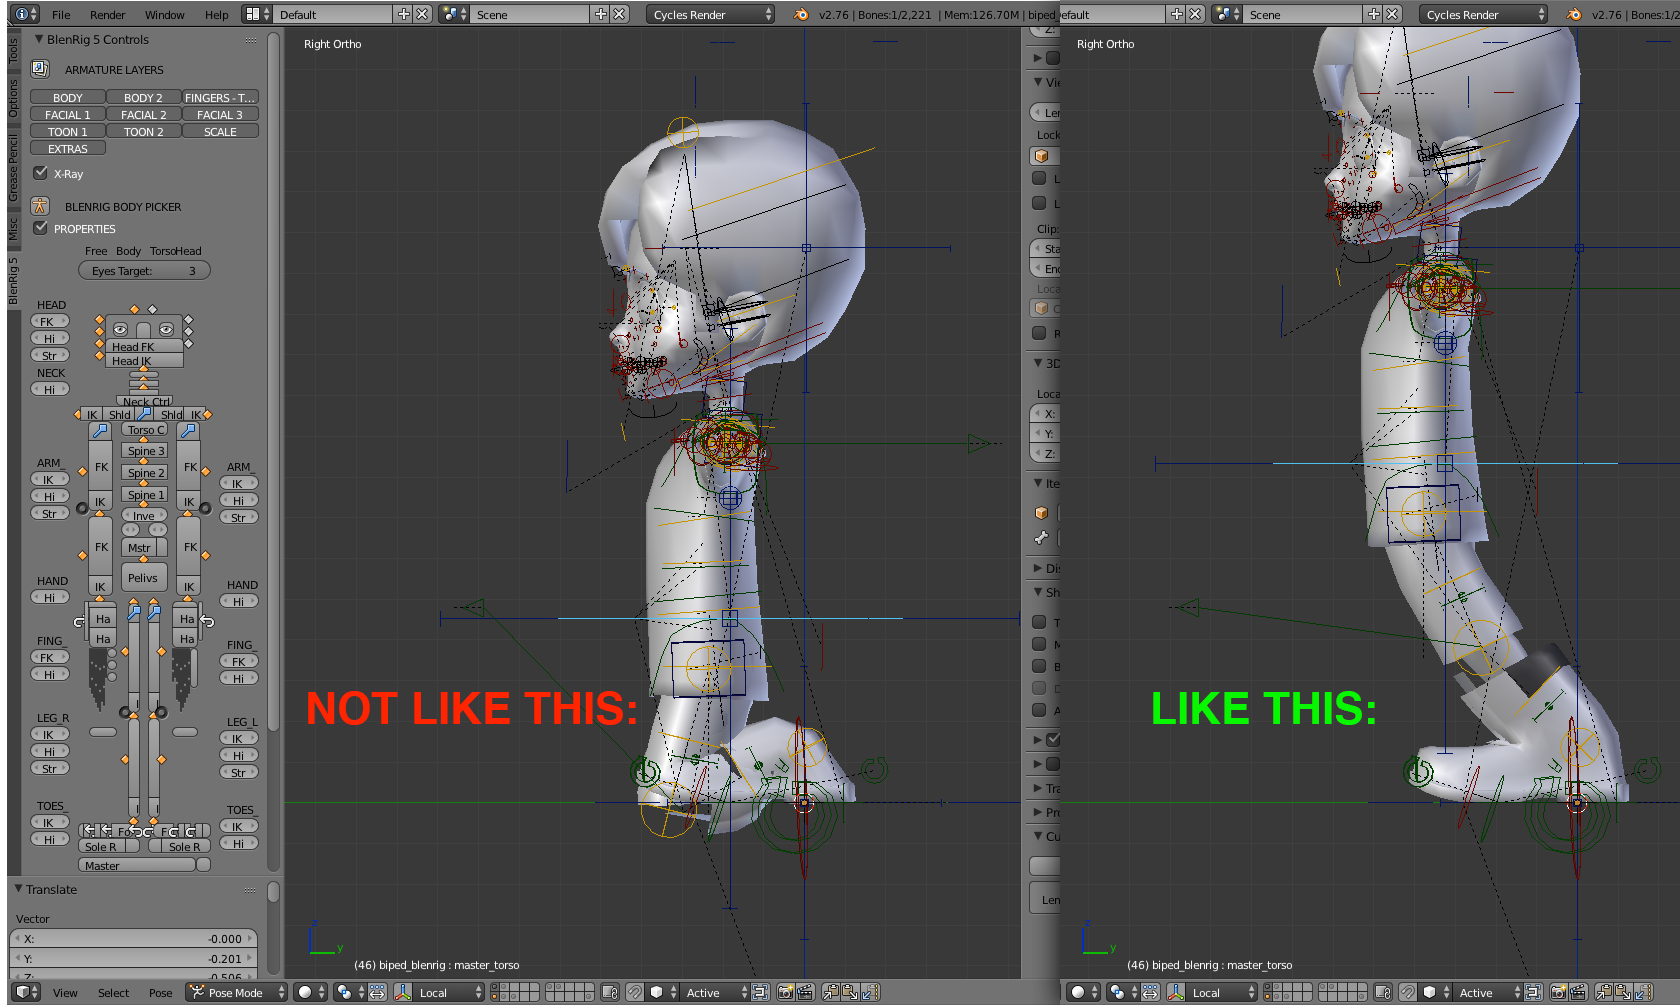Screen dimensions: 1680x1005
Task: Open Cycles Render dropdown in right window
Action: [x=1484, y=14]
